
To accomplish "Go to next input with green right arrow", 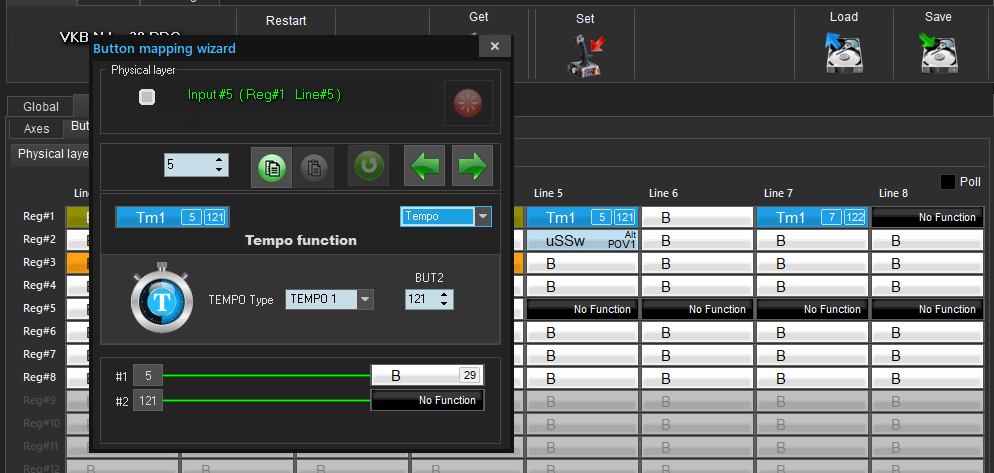I will coord(472,165).
